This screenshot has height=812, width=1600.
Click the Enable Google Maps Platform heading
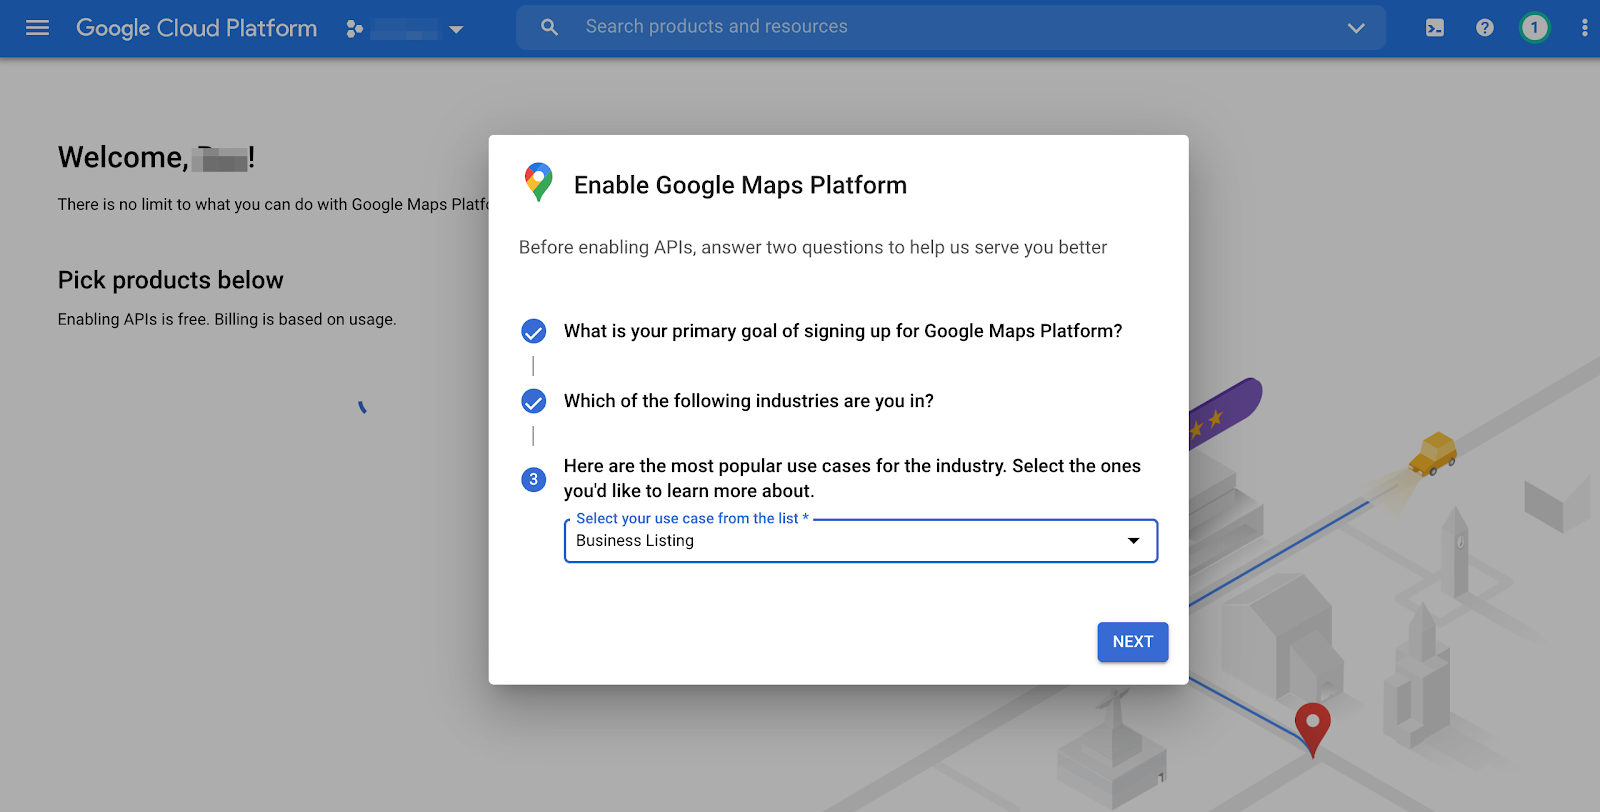tap(740, 185)
